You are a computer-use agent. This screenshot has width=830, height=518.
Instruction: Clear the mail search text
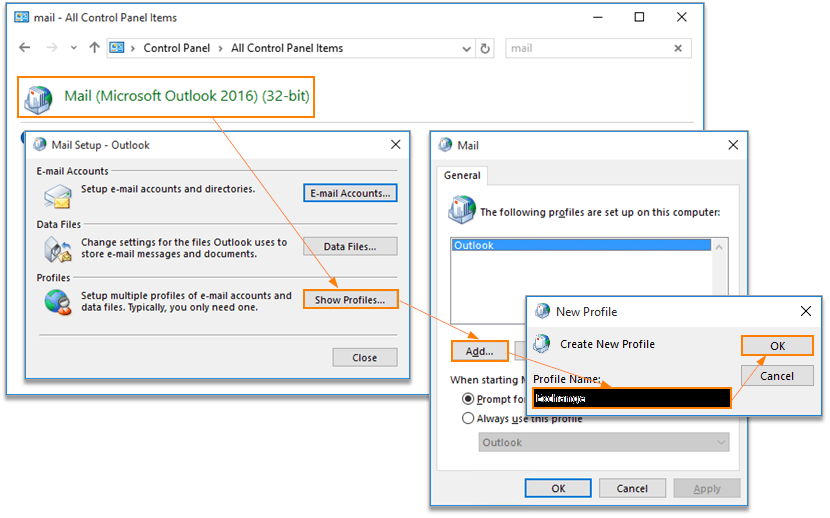tap(678, 48)
